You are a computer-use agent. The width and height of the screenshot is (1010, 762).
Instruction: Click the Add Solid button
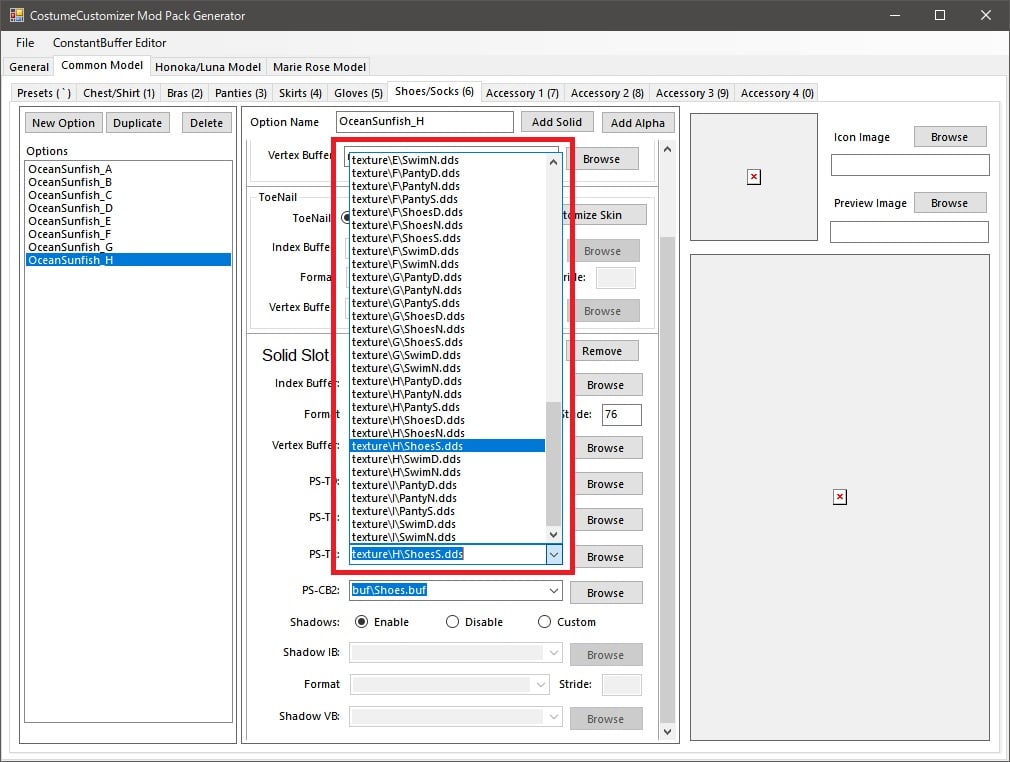557,122
